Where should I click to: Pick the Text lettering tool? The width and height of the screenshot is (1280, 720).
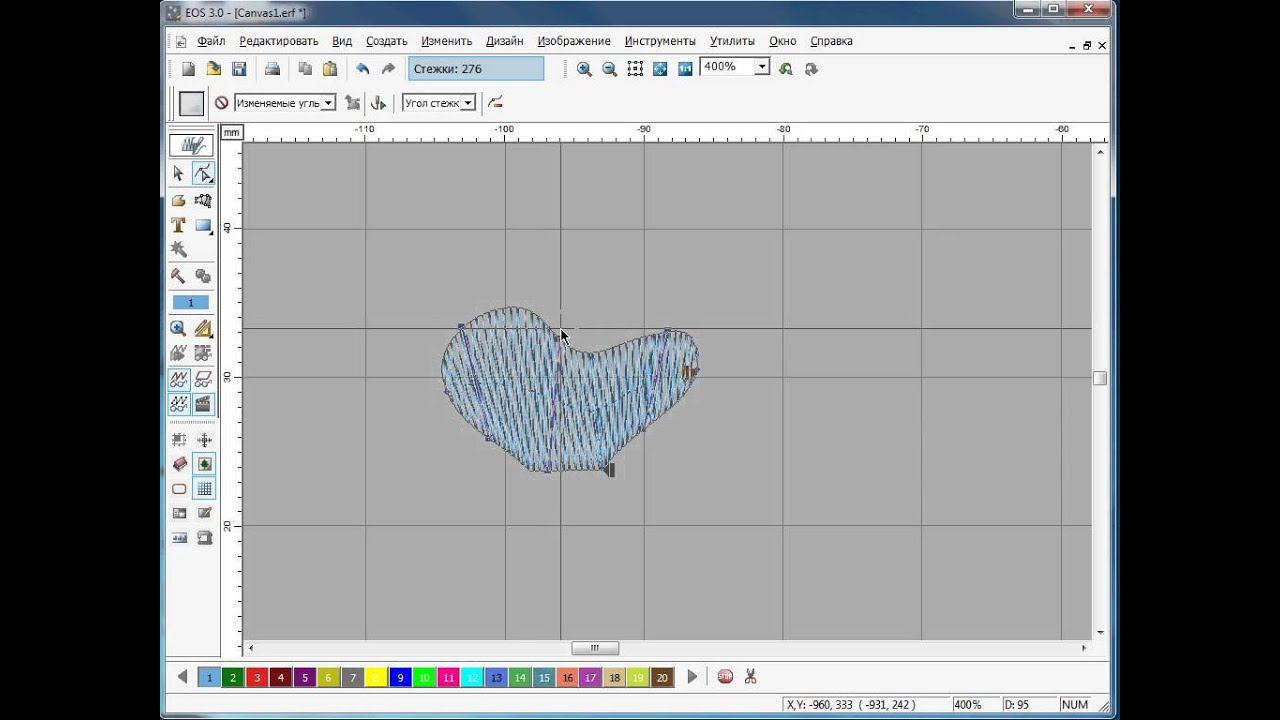click(x=178, y=226)
